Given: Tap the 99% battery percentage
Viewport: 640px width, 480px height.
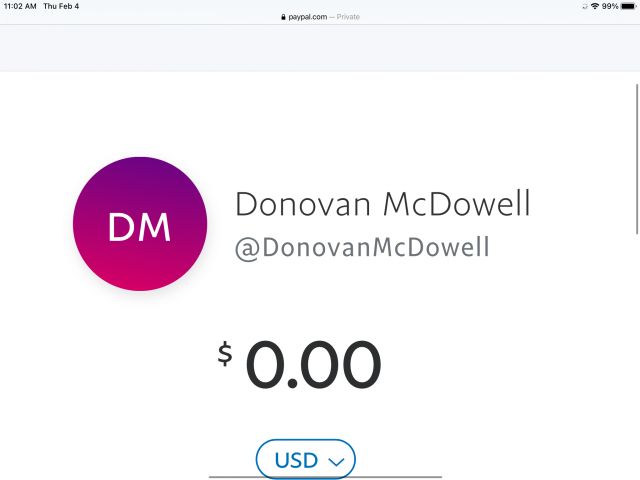Looking at the screenshot, I should click(610, 6).
